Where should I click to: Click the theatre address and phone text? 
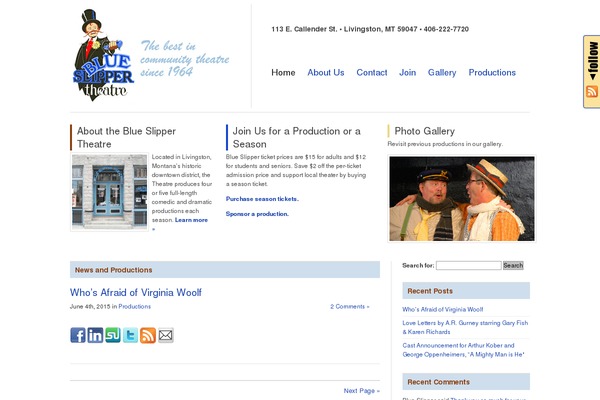coord(370,29)
